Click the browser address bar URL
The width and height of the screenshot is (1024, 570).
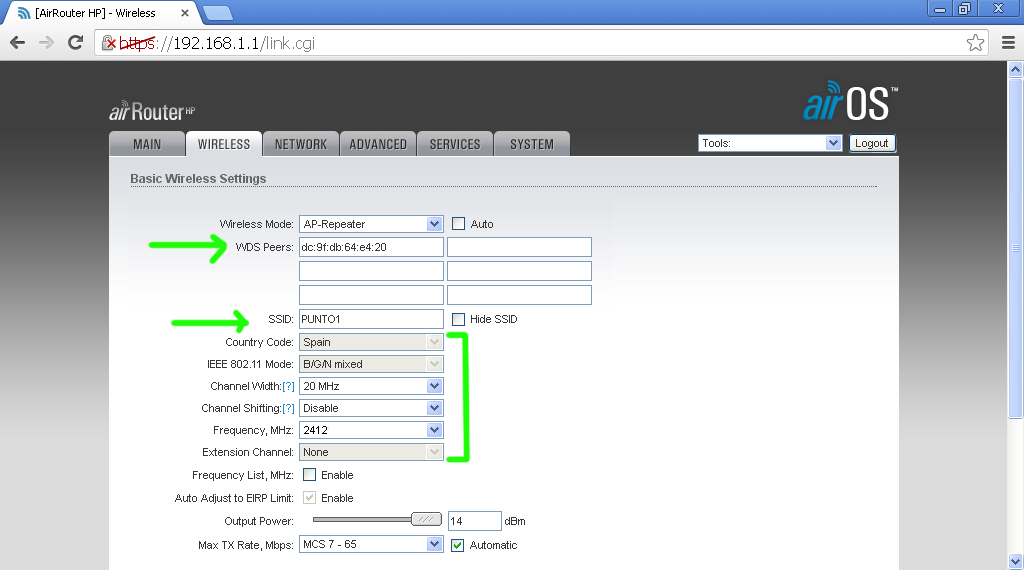click(x=217, y=43)
